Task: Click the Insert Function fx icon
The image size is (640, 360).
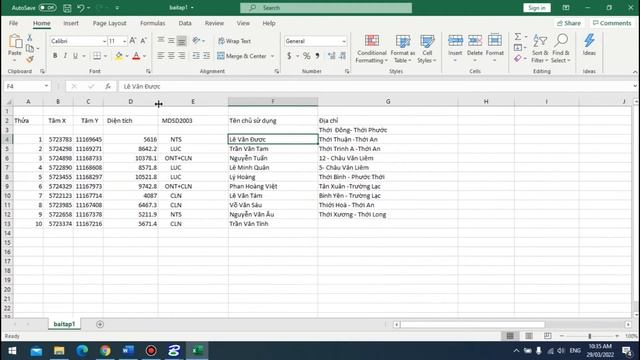Action: [x=108, y=86]
